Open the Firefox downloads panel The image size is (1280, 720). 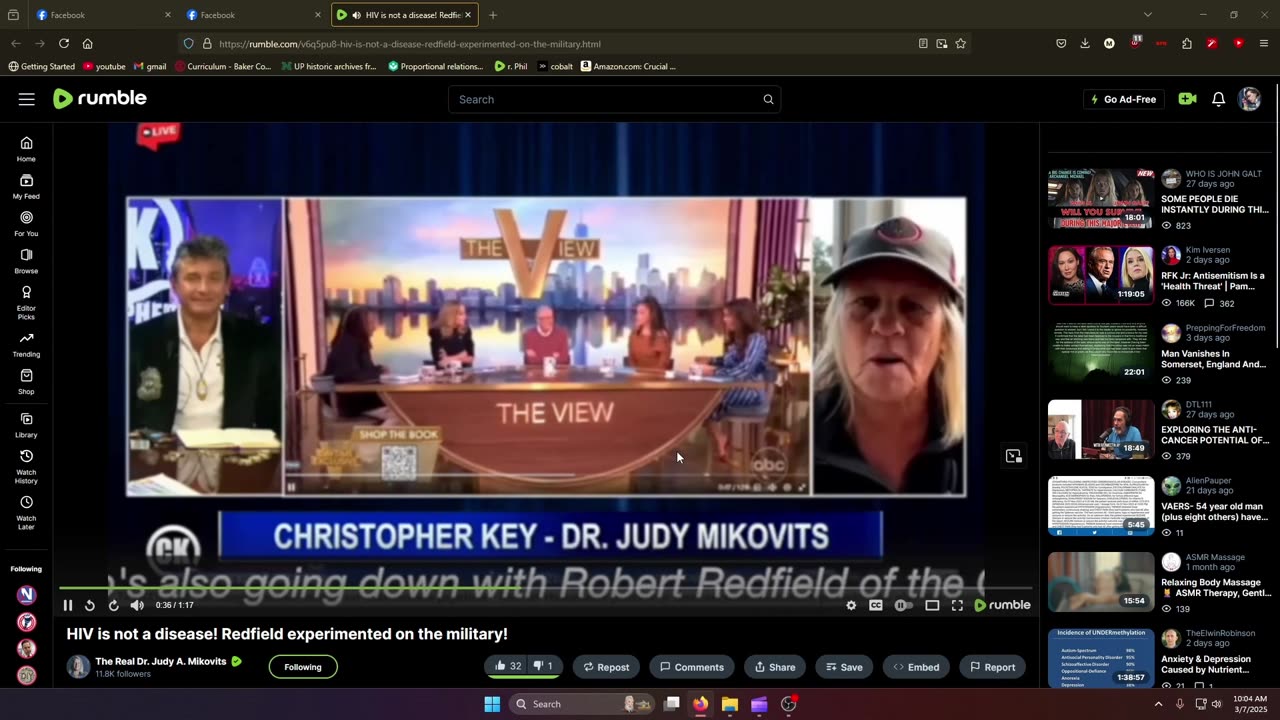click(x=1085, y=44)
